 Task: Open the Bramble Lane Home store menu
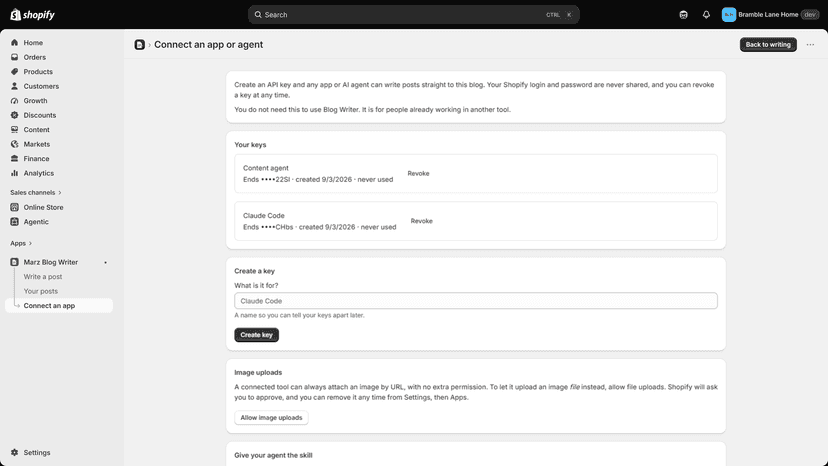[x=770, y=15]
